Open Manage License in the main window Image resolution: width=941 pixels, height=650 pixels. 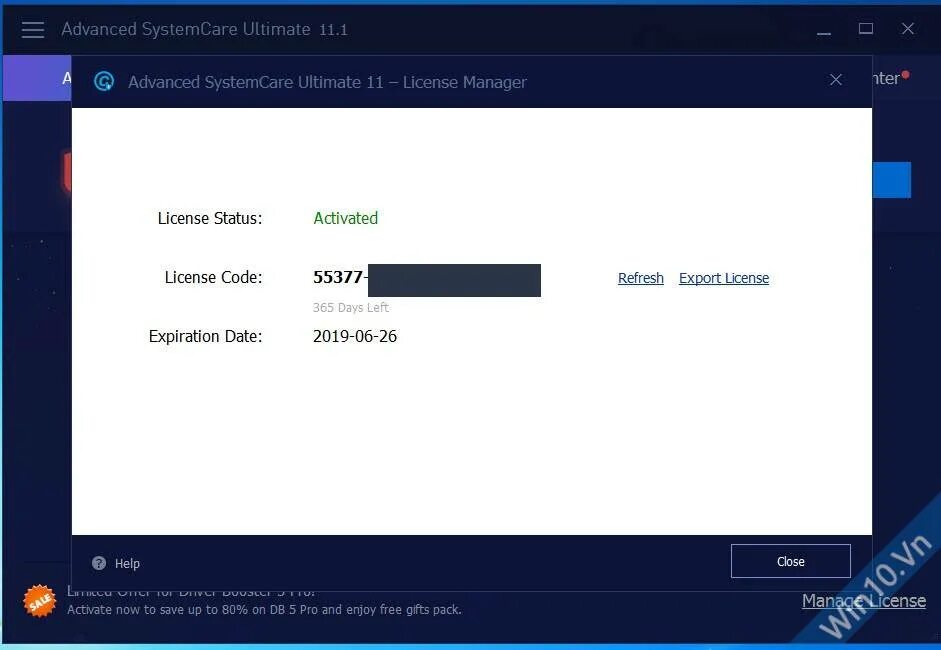click(864, 601)
